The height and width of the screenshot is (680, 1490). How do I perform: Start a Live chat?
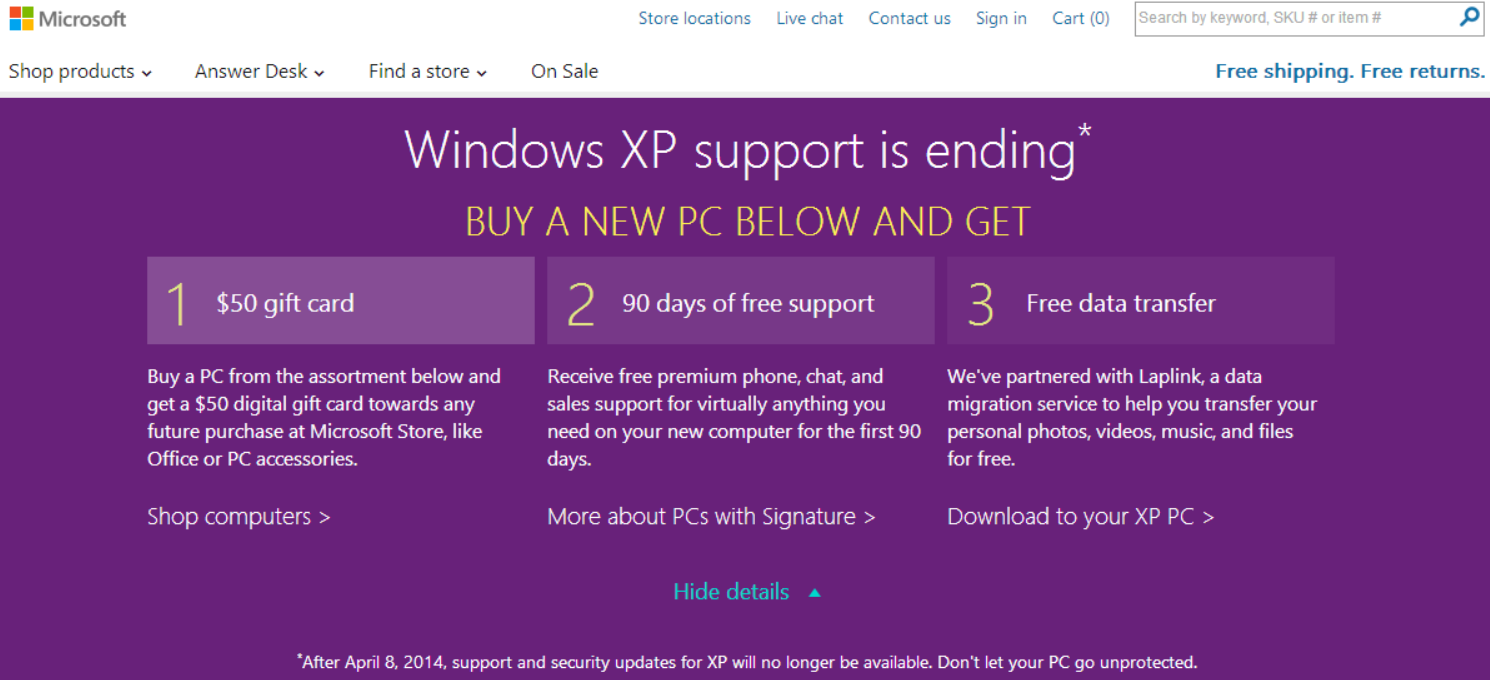pyautogui.click(x=810, y=18)
